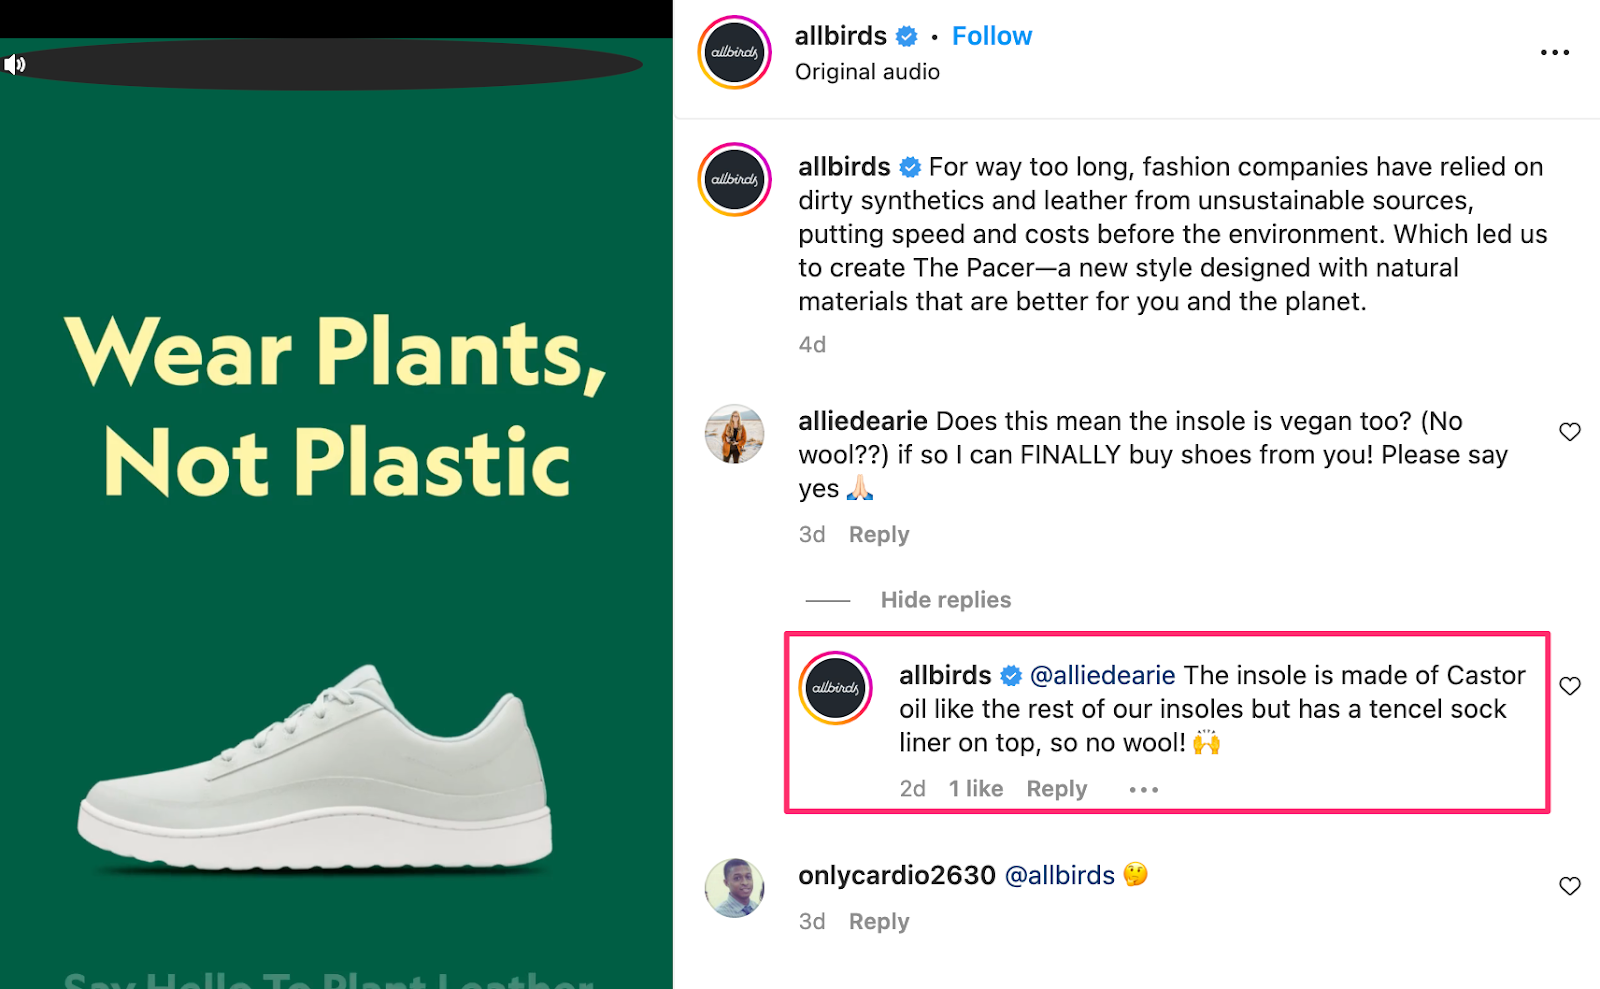This screenshot has height=989, width=1600.
Task: Open the allbirds profile picture thumbnail
Action: (733, 52)
